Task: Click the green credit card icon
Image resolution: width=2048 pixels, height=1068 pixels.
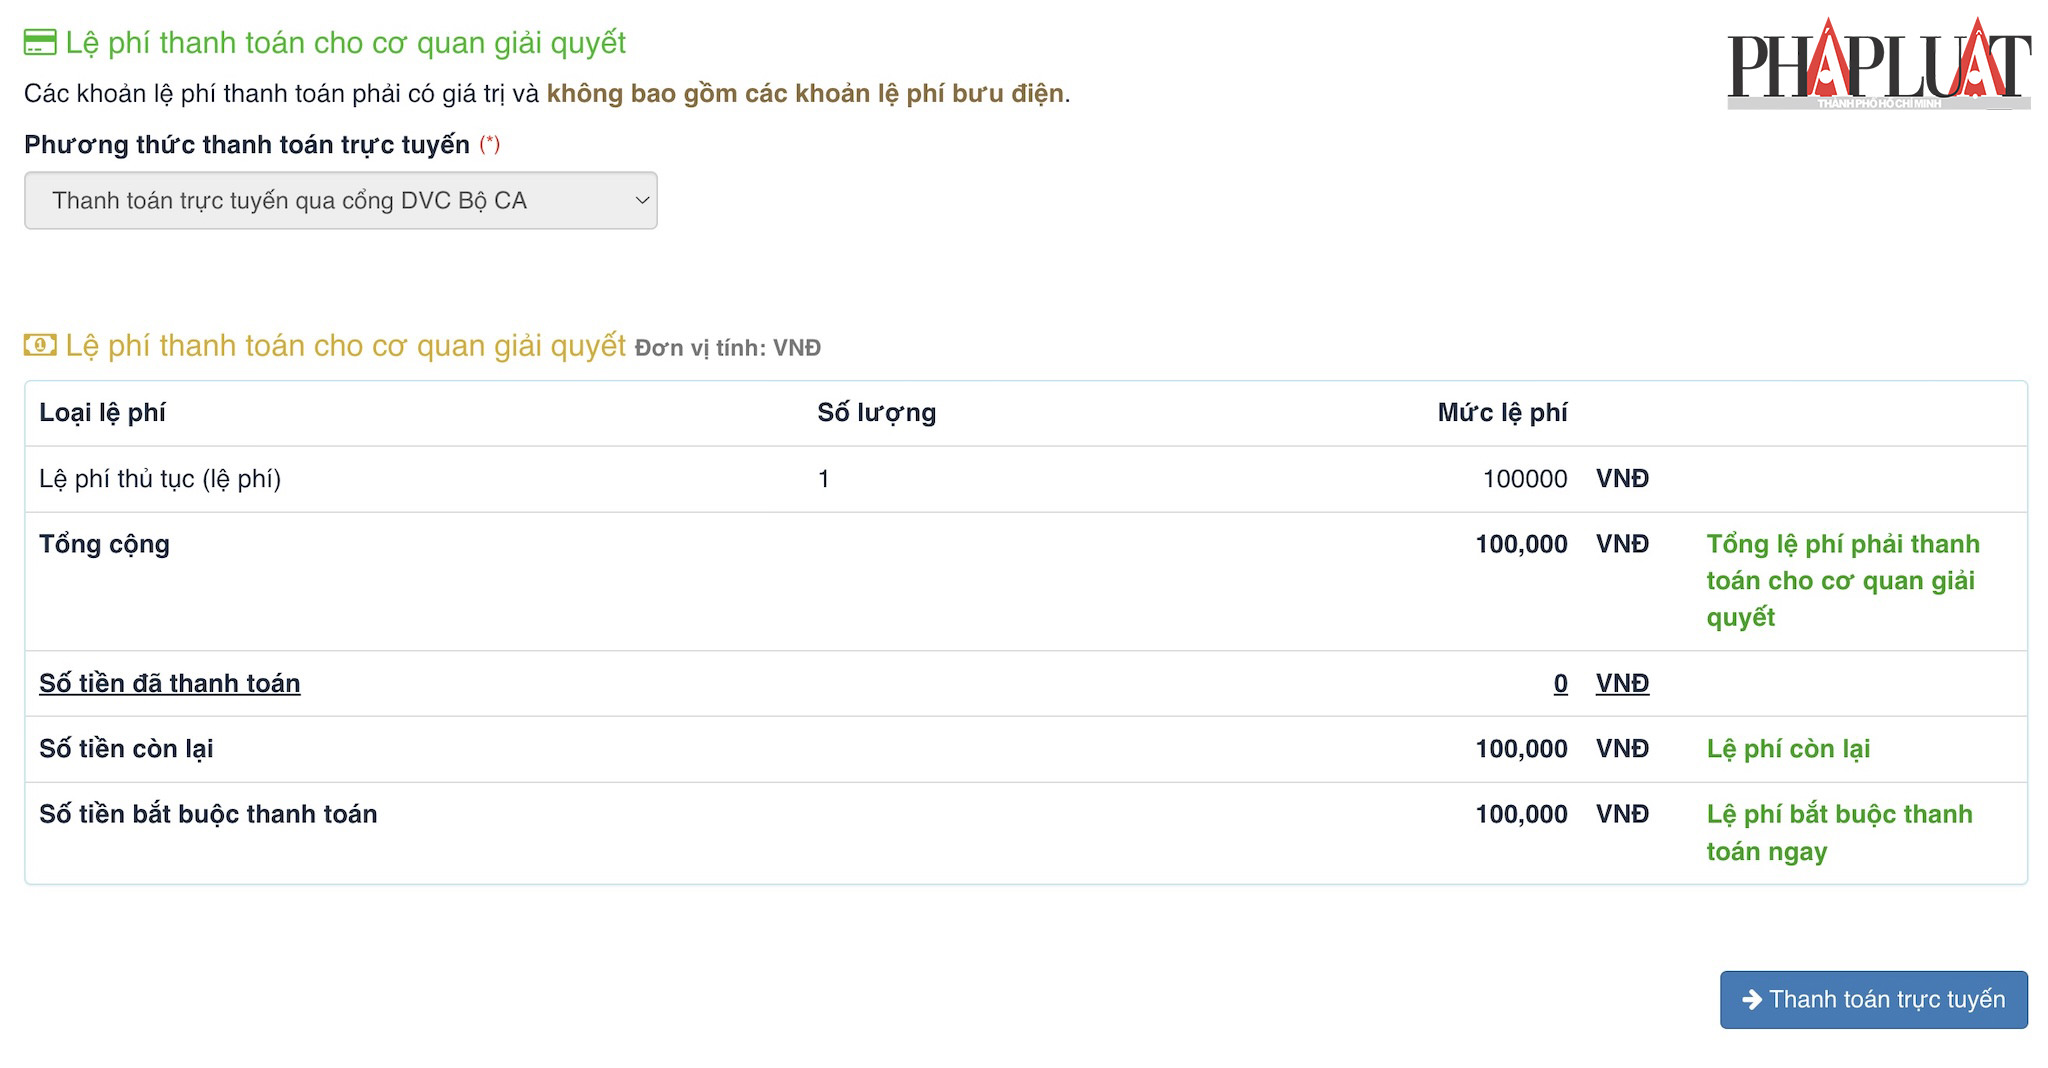Action: tap(40, 43)
